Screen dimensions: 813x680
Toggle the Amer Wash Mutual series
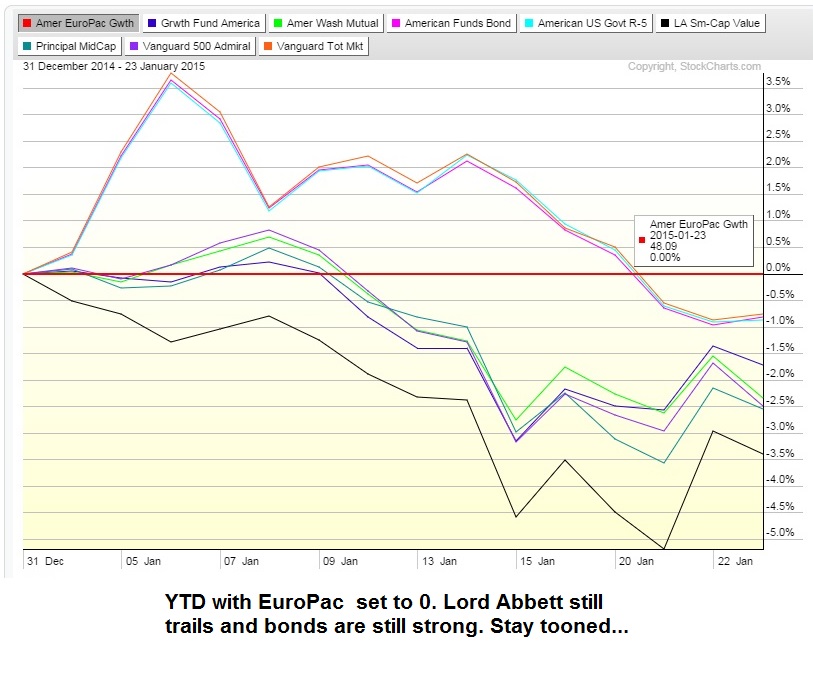point(326,23)
